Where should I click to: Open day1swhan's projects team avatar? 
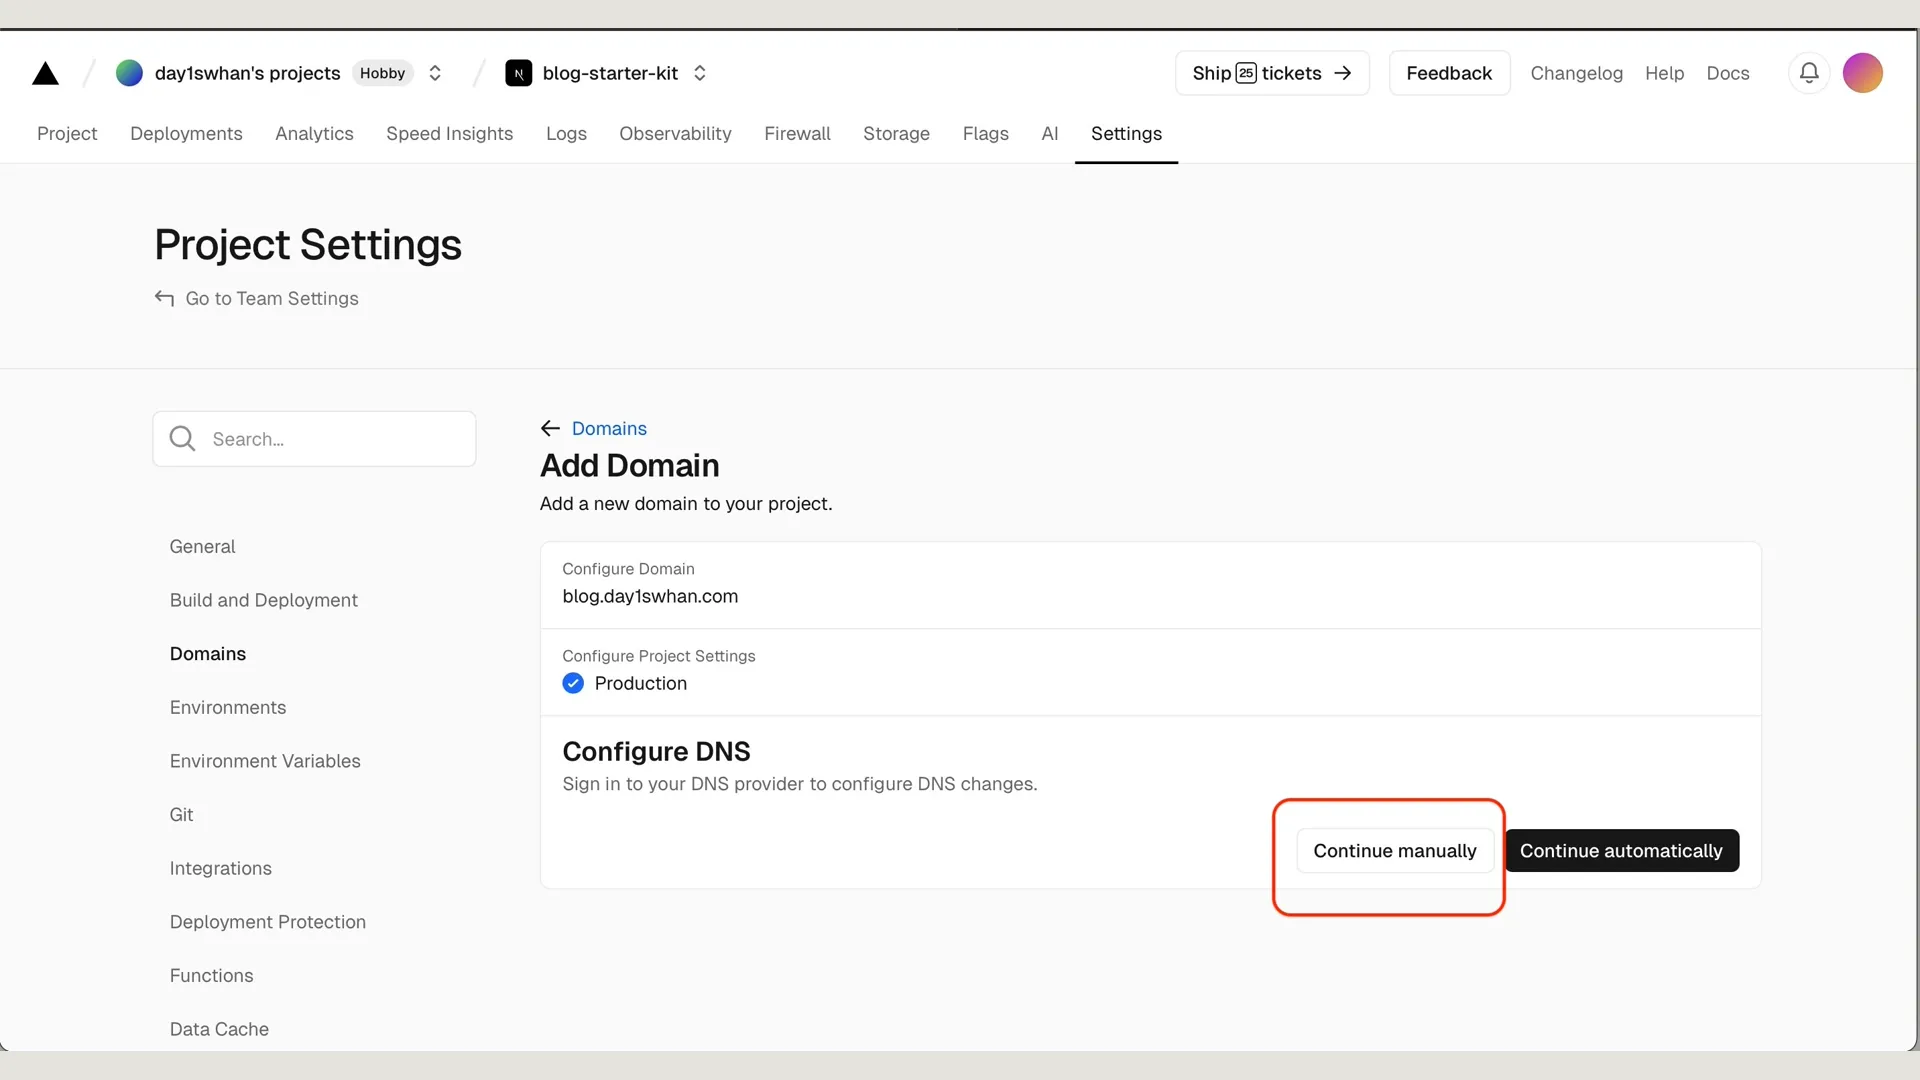[129, 73]
